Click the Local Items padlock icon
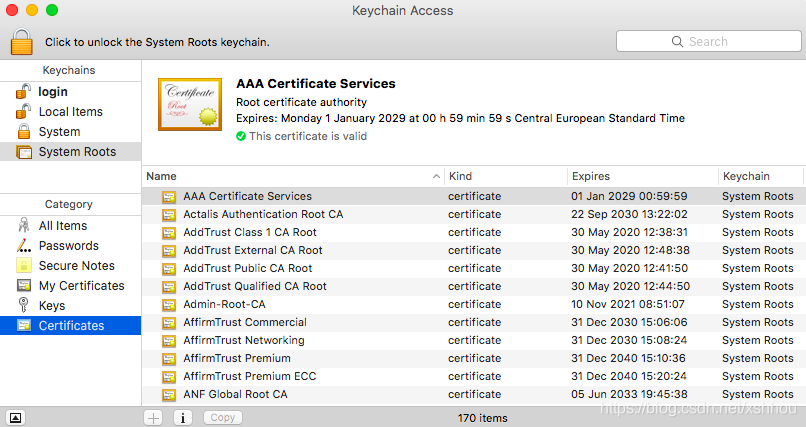Viewport: 806px width, 427px height. pos(23,112)
